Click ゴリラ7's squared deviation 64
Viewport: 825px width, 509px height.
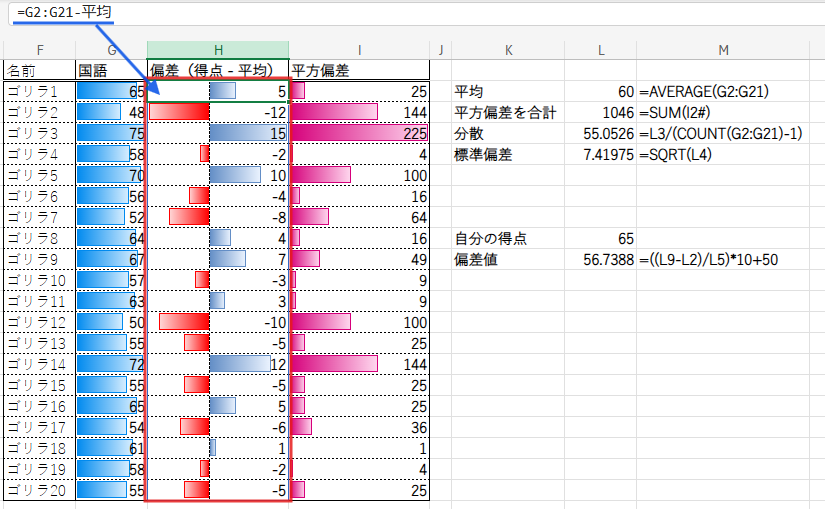pos(359,217)
